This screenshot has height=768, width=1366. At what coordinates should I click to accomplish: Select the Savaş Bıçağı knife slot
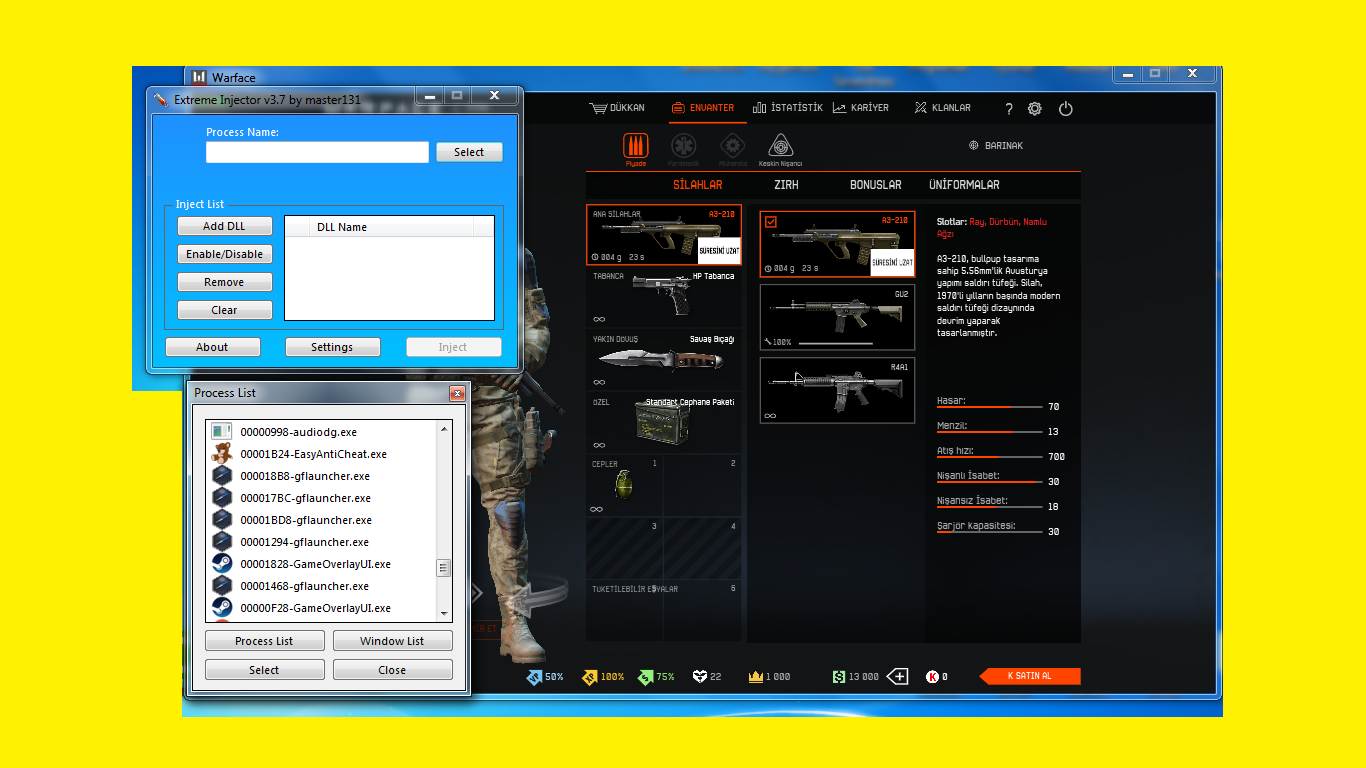click(664, 361)
